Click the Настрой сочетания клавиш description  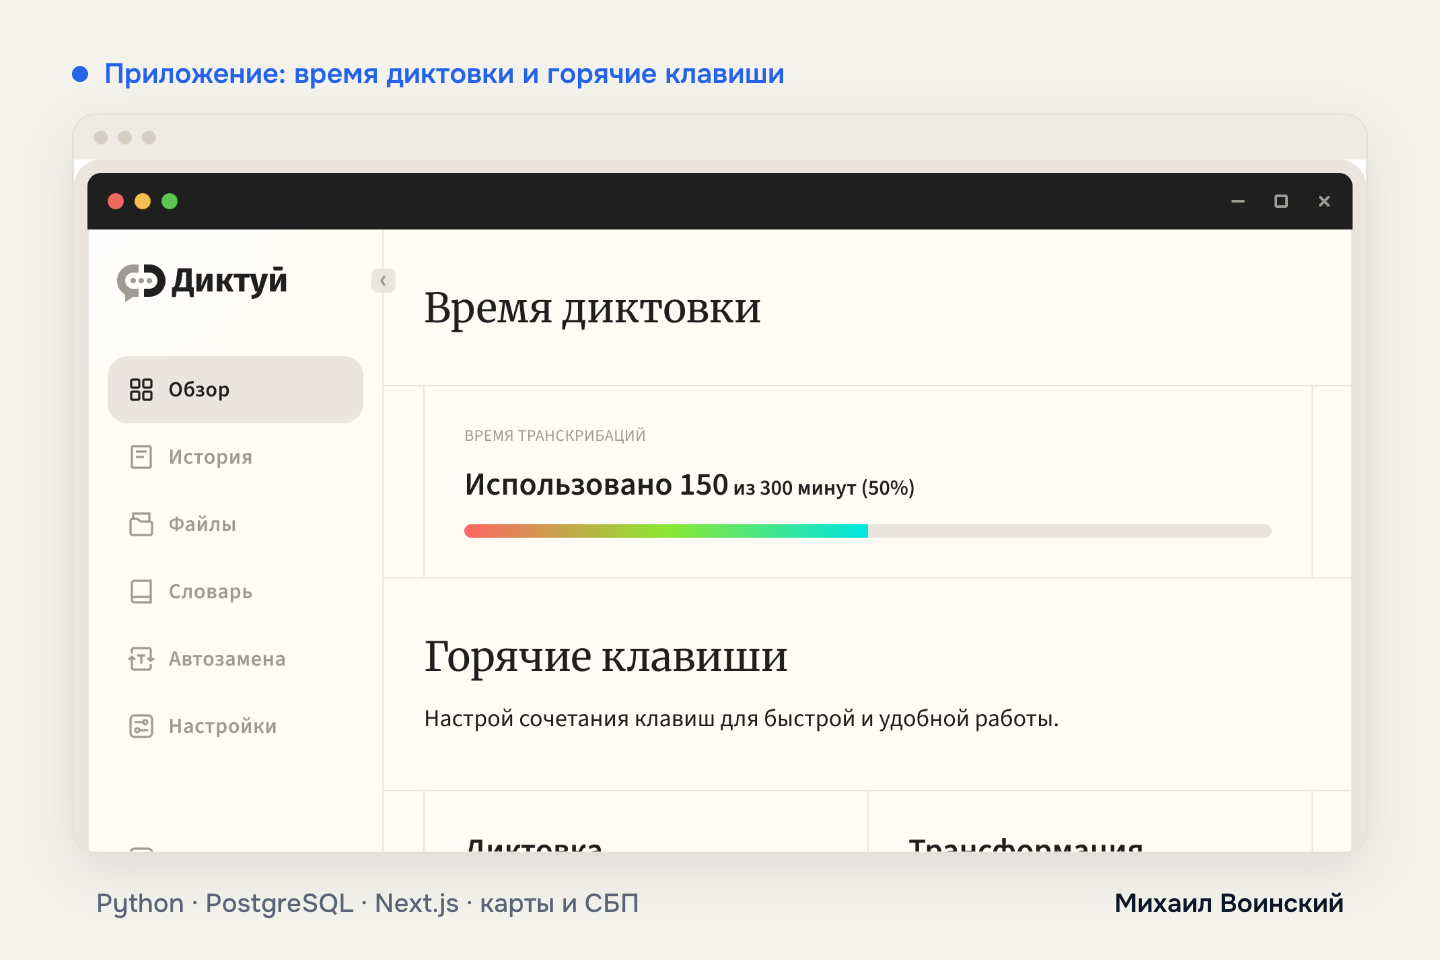tap(741, 719)
